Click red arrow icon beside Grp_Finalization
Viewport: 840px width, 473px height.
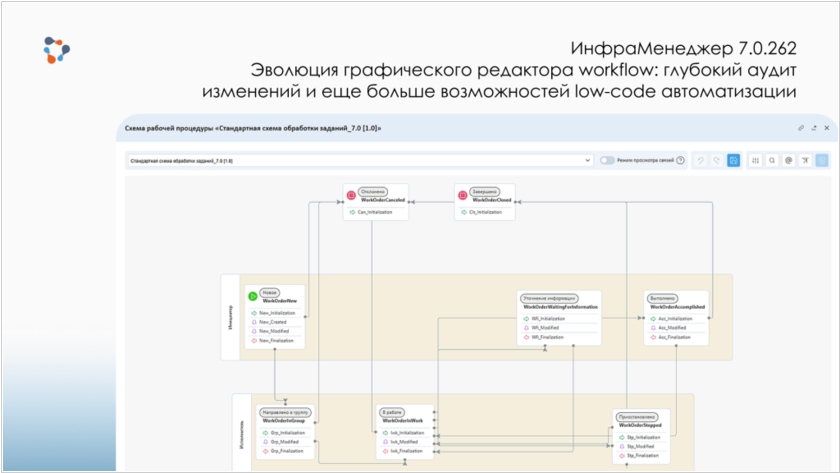(x=265, y=451)
